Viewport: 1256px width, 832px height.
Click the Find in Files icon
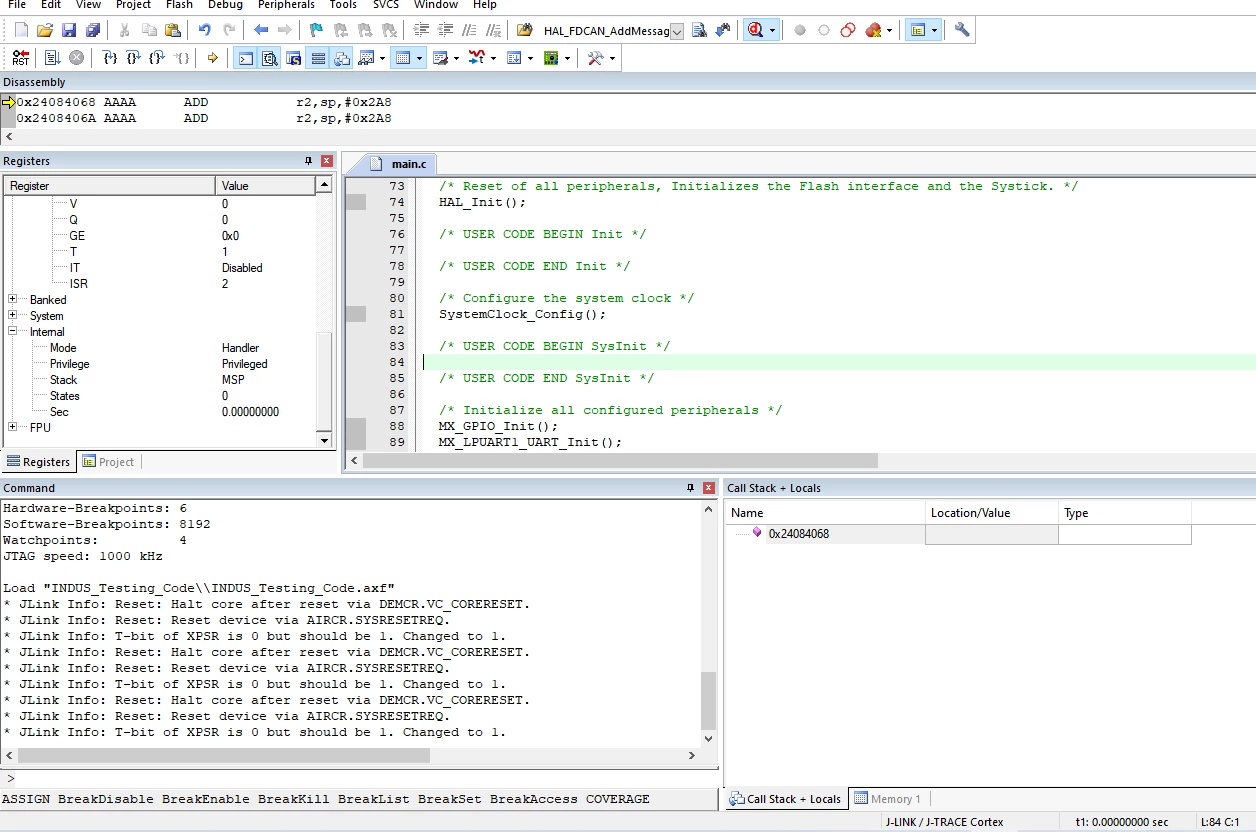(524, 30)
